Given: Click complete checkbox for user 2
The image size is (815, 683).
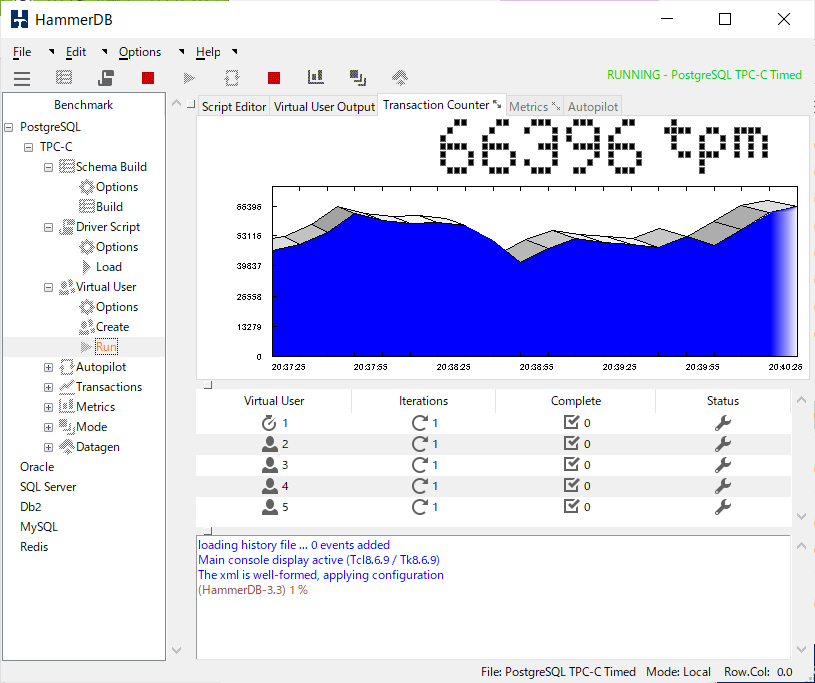Looking at the screenshot, I should tap(571, 443).
